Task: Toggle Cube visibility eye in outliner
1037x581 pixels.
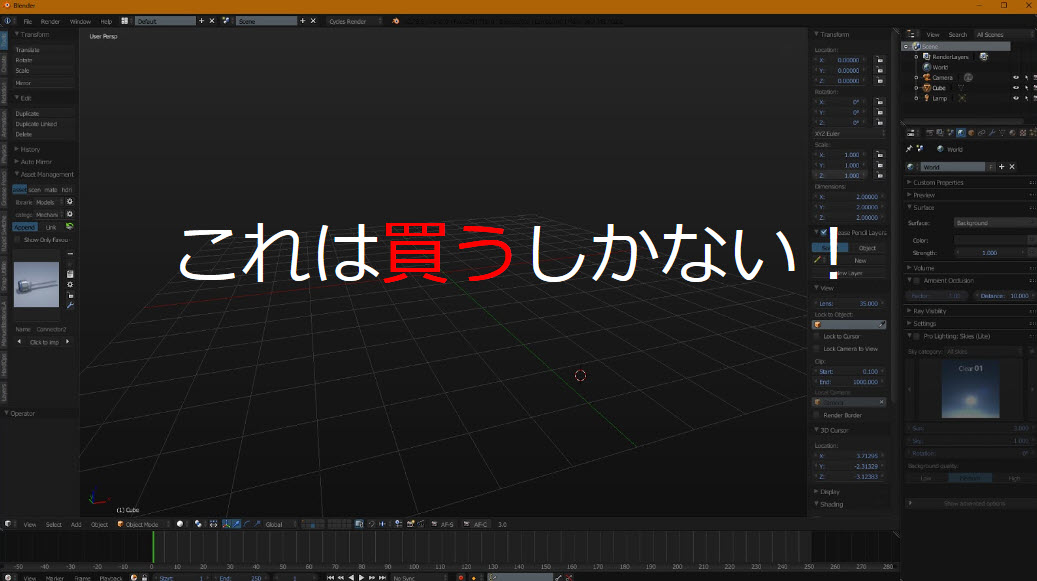Action: pyautogui.click(x=1016, y=88)
